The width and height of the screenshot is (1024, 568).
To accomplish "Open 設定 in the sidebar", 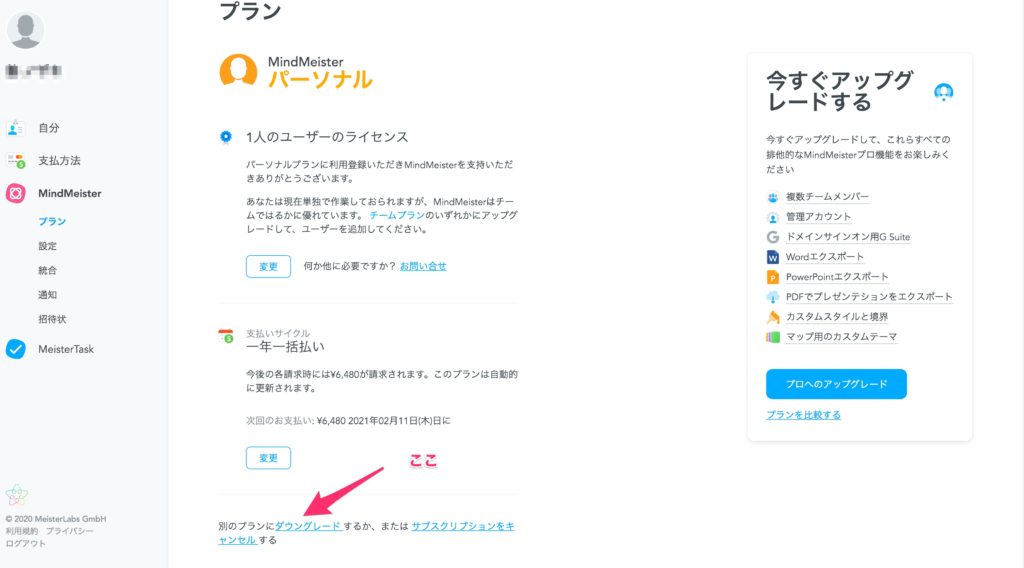I will coord(48,246).
